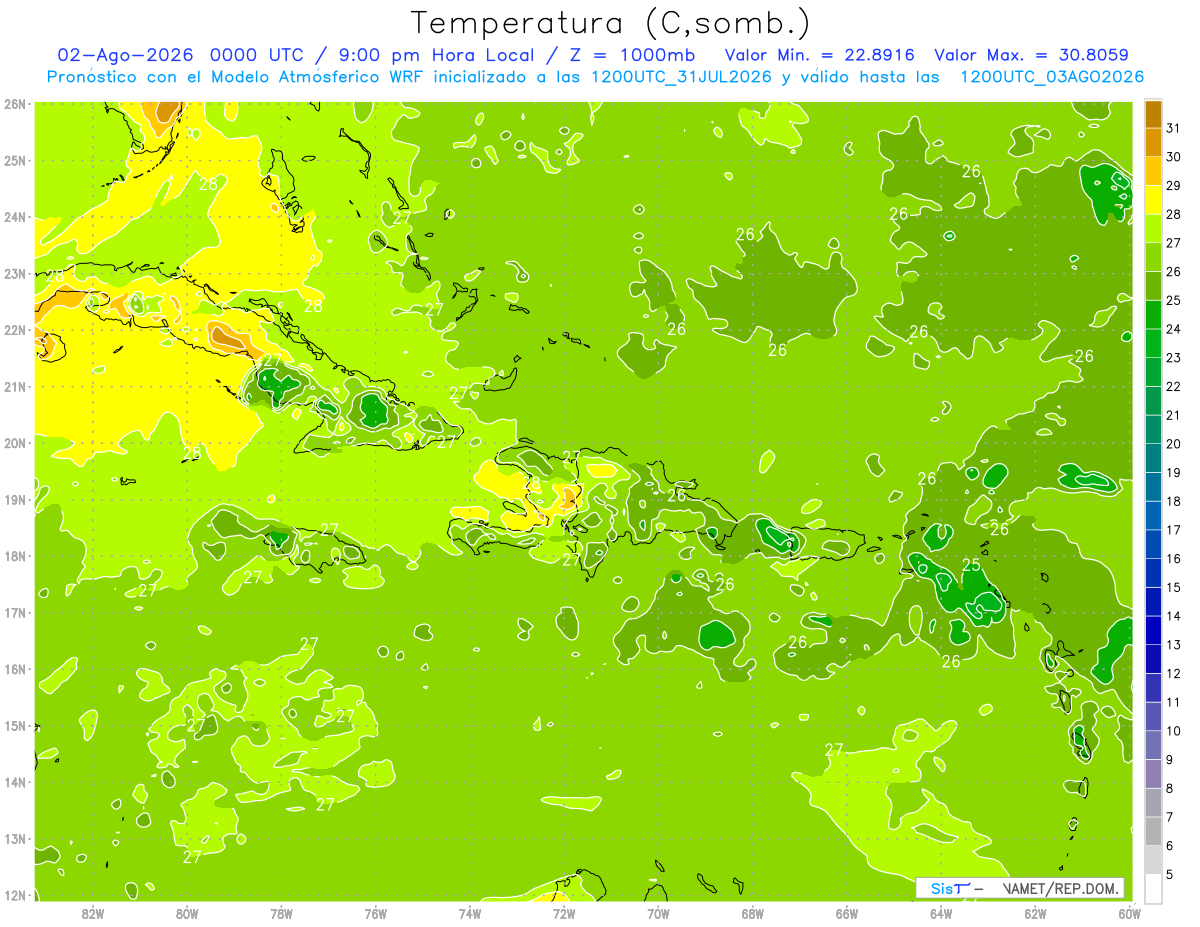Click the 21N latitude axis label
1200x927 pixels.
(15, 387)
